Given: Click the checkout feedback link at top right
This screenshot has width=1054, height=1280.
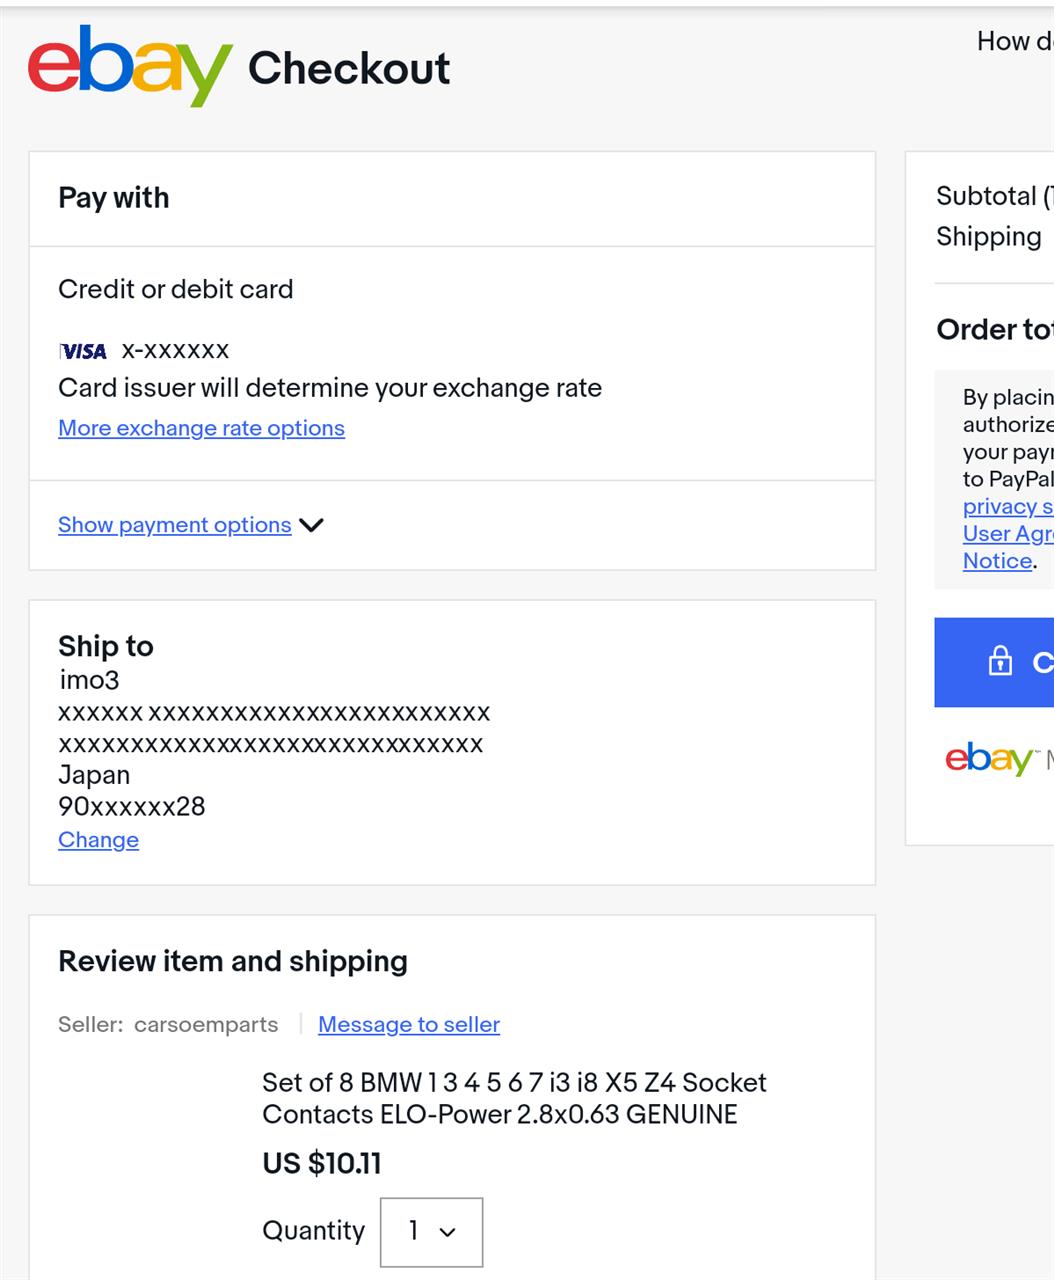Looking at the screenshot, I should click(x=1015, y=41).
